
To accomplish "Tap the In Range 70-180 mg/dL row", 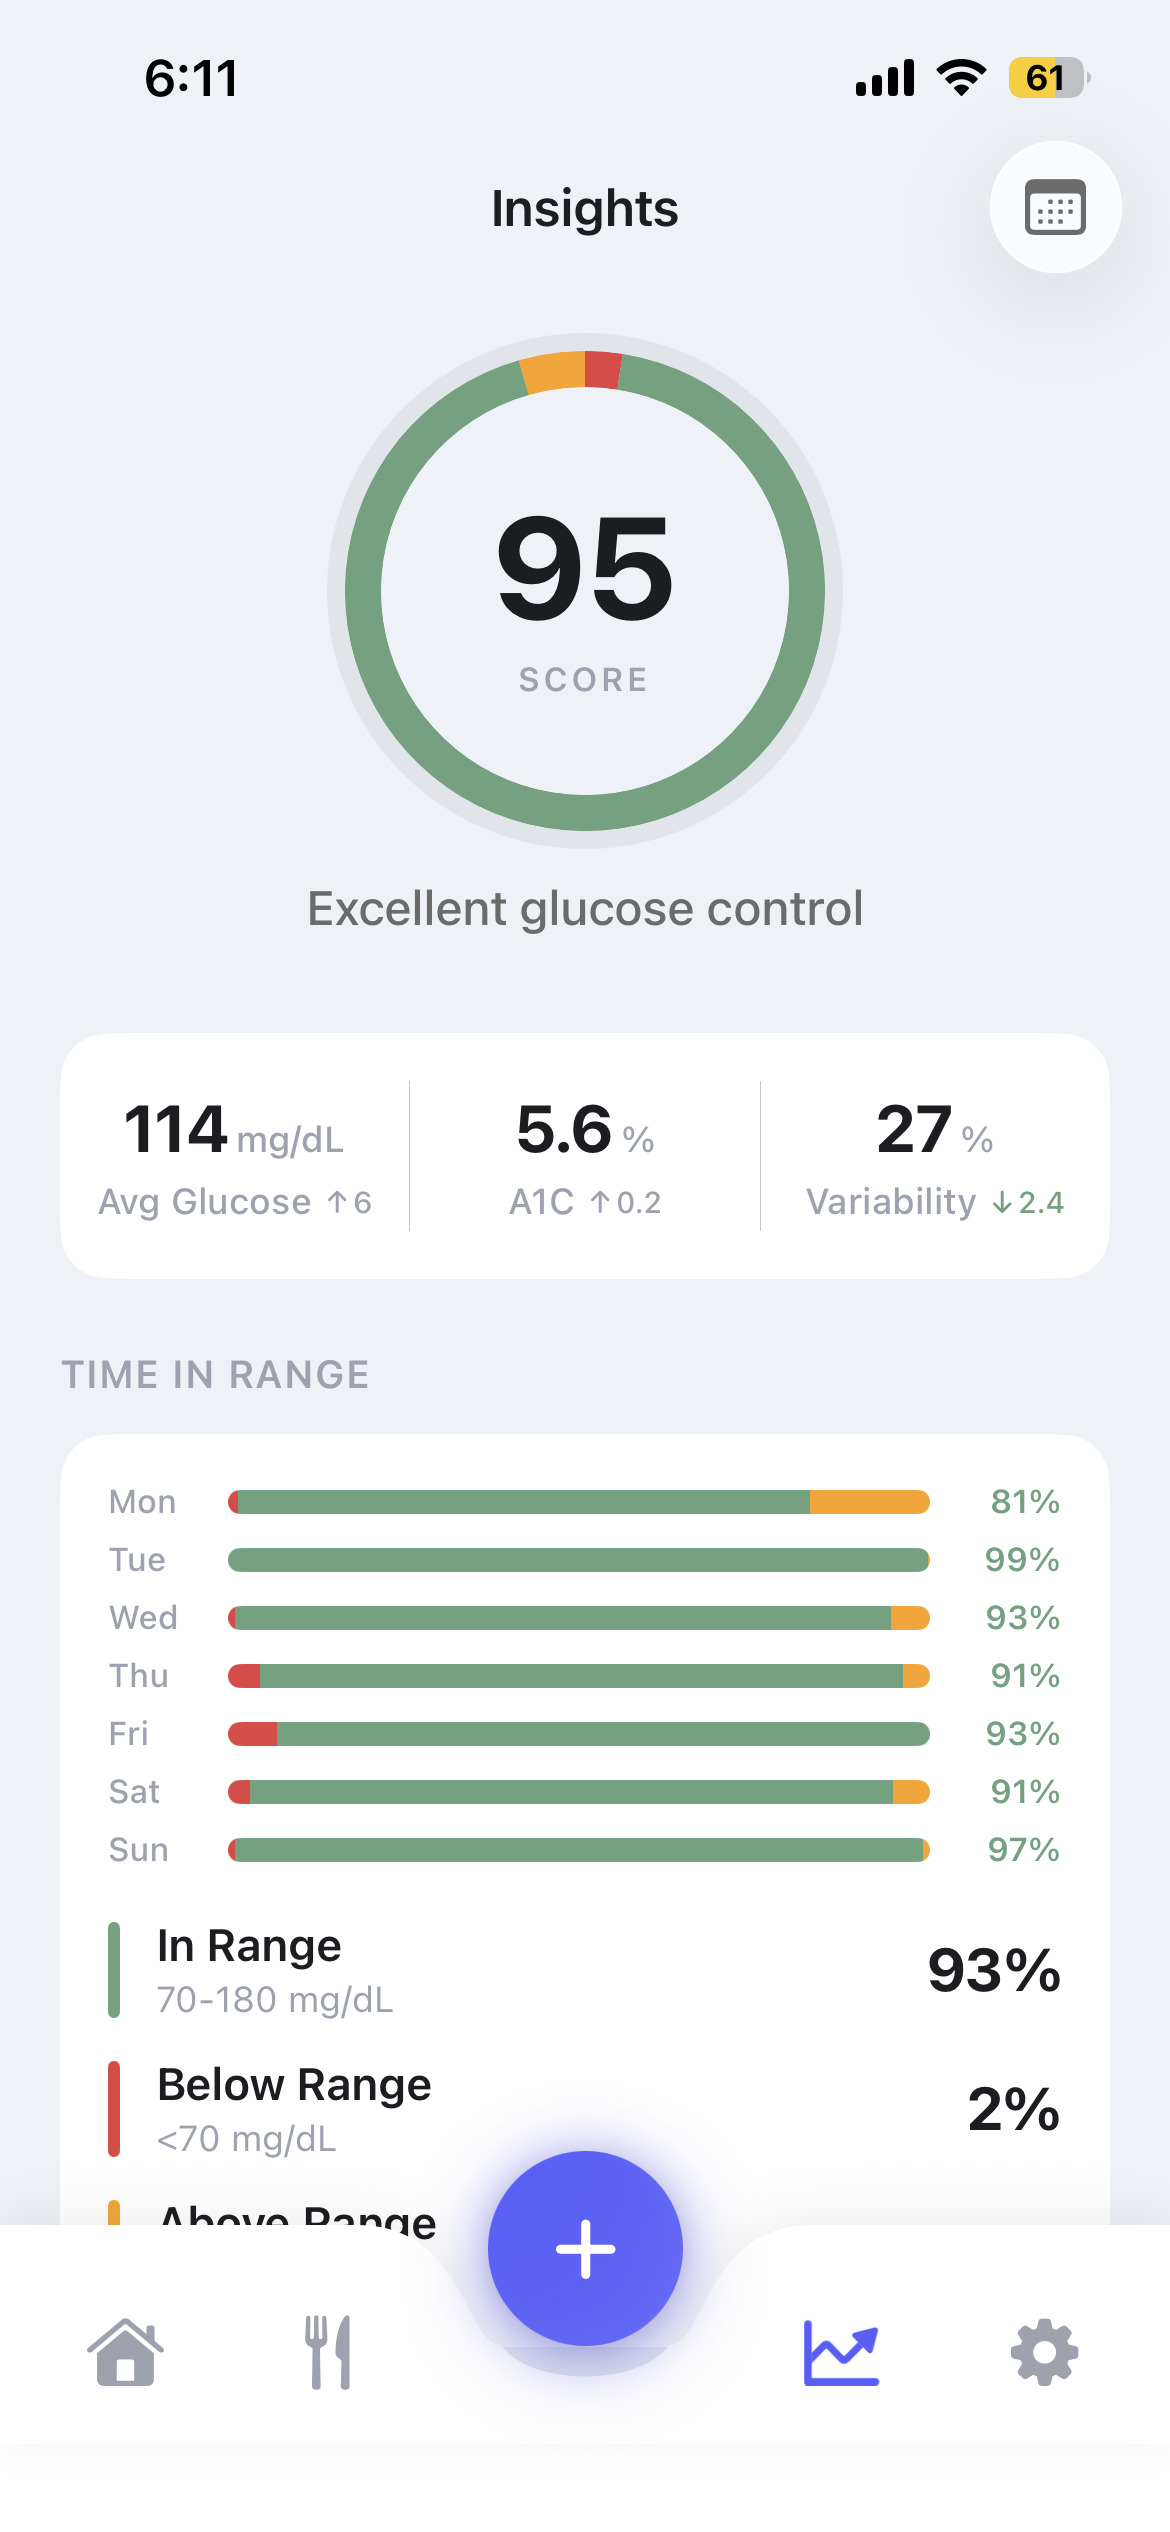I will tap(585, 1970).
